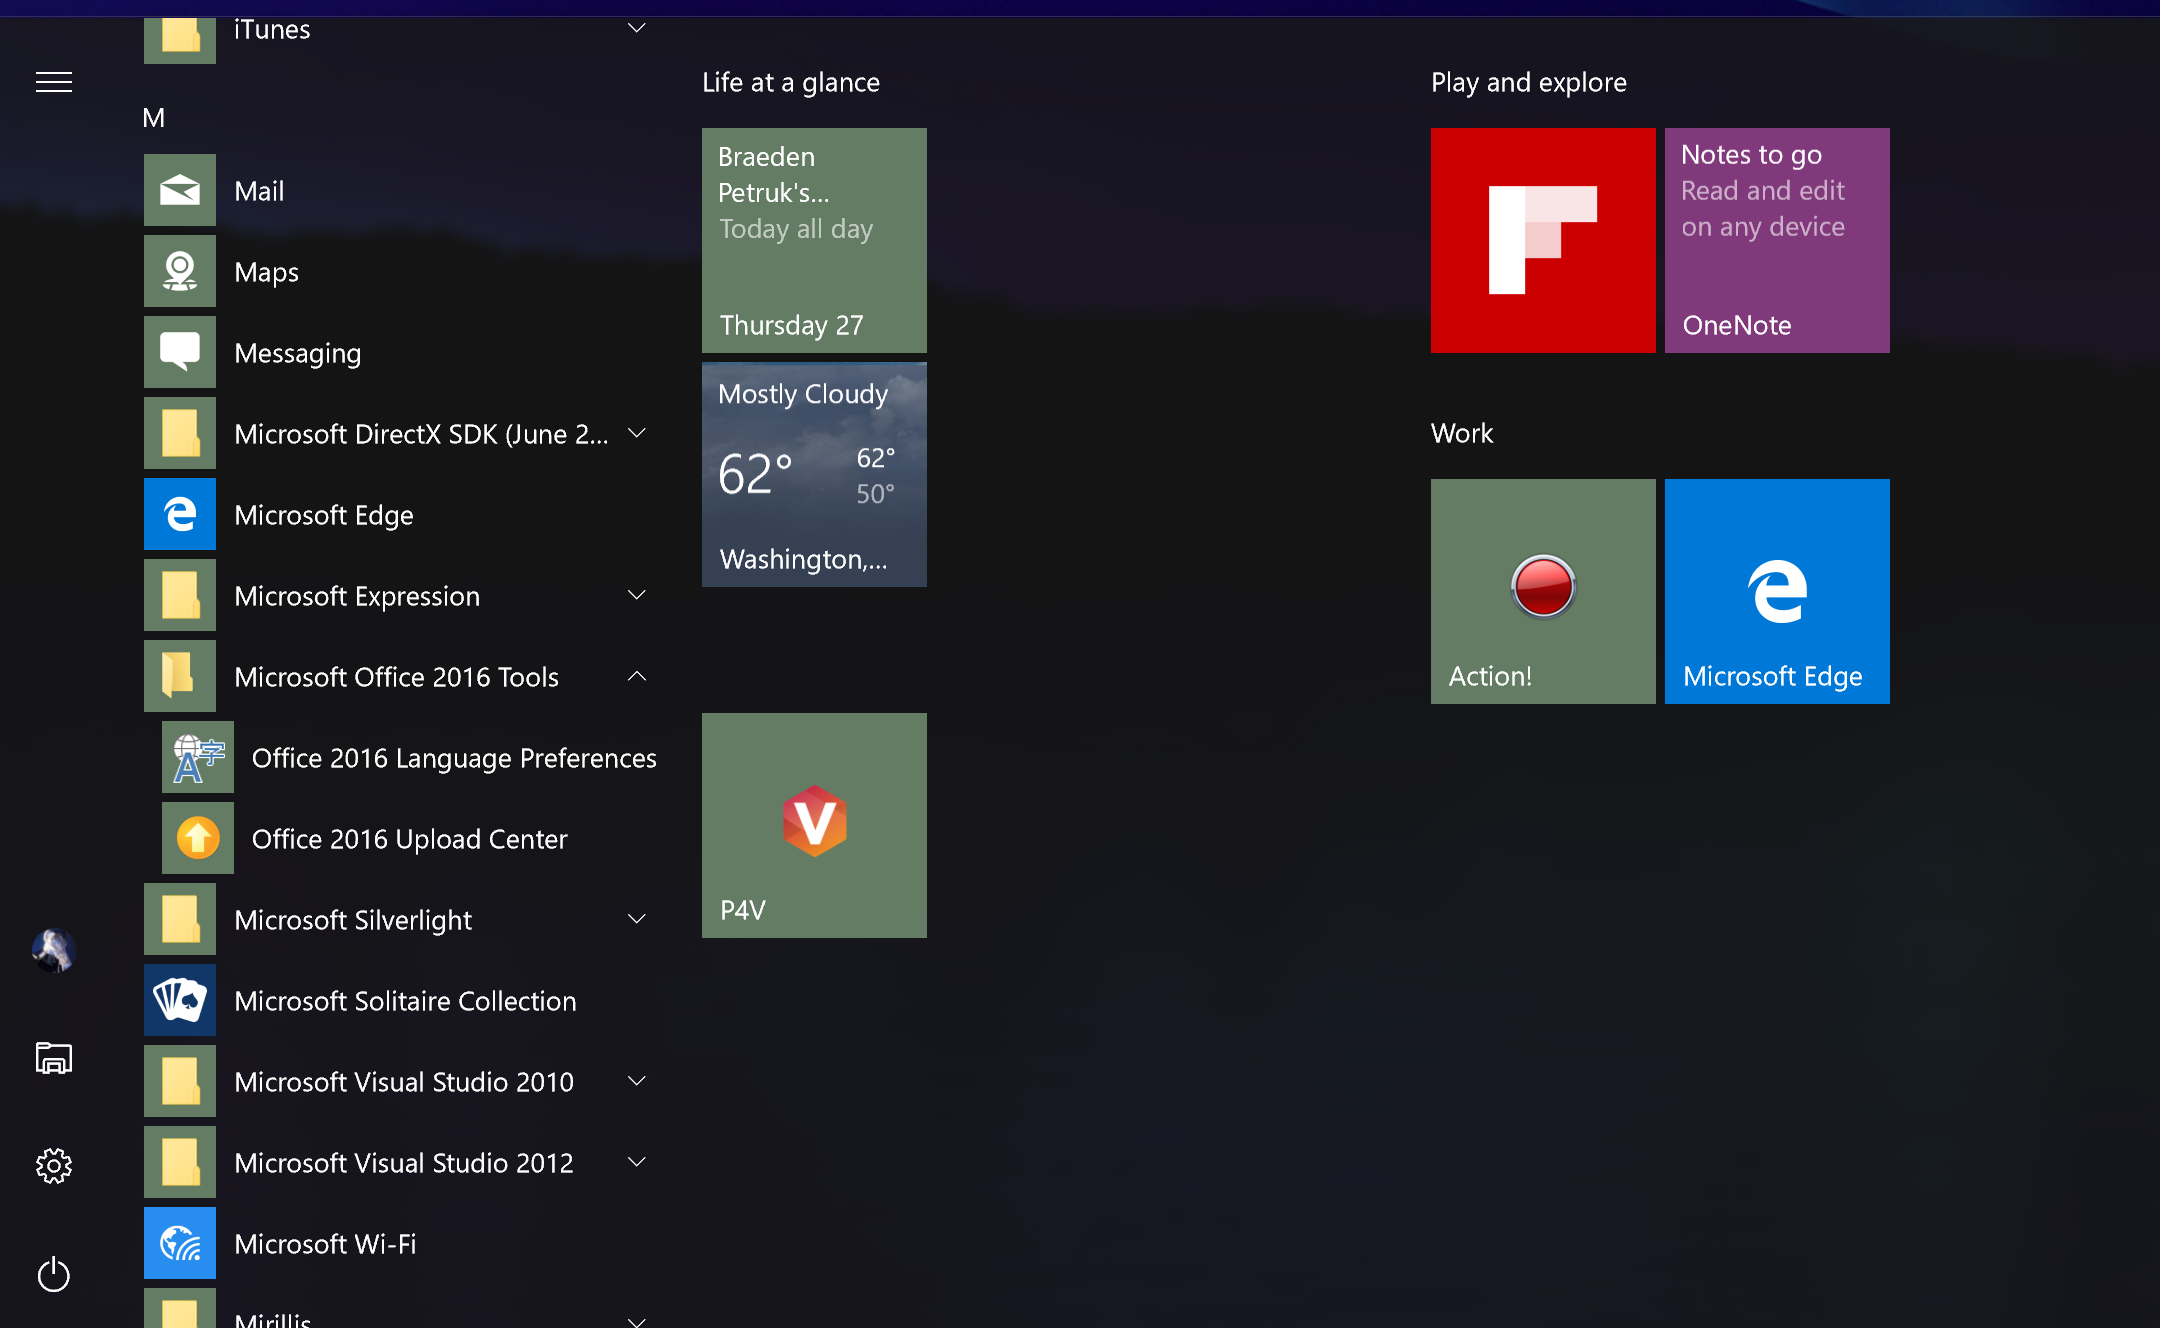Collapse the Microsoft Office 2016 Tools folder
The image size is (2160, 1328).
tap(637, 676)
